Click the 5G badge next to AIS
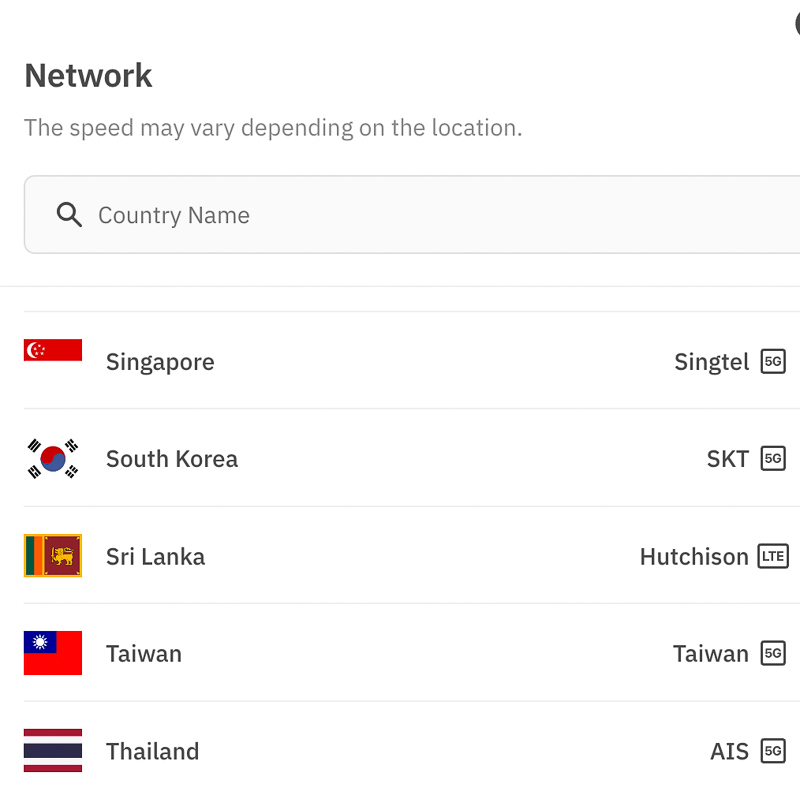800x795 pixels. tap(773, 750)
